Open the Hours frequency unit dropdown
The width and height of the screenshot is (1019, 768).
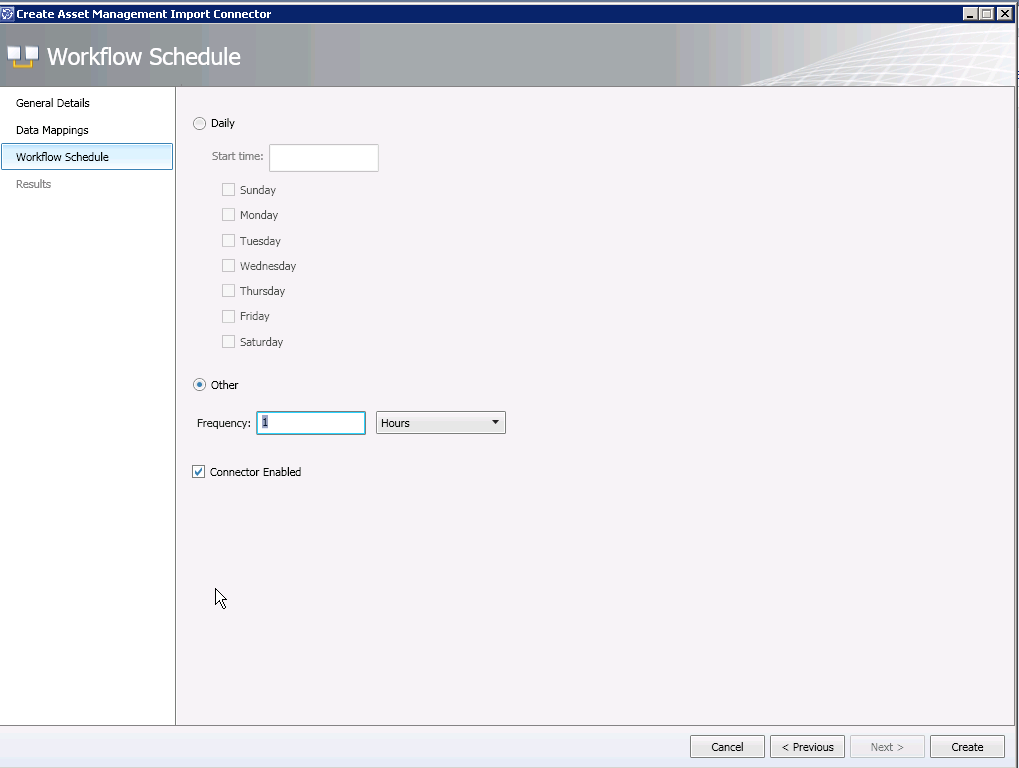[441, 423]
